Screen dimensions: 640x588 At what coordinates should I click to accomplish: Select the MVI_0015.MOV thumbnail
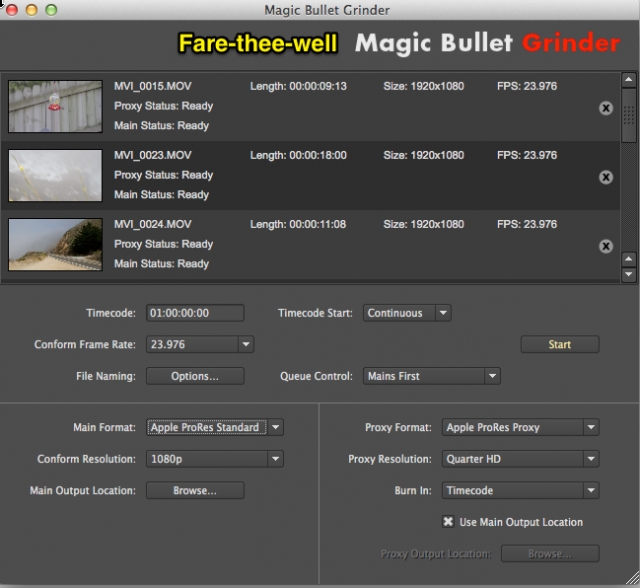[55, 106]
